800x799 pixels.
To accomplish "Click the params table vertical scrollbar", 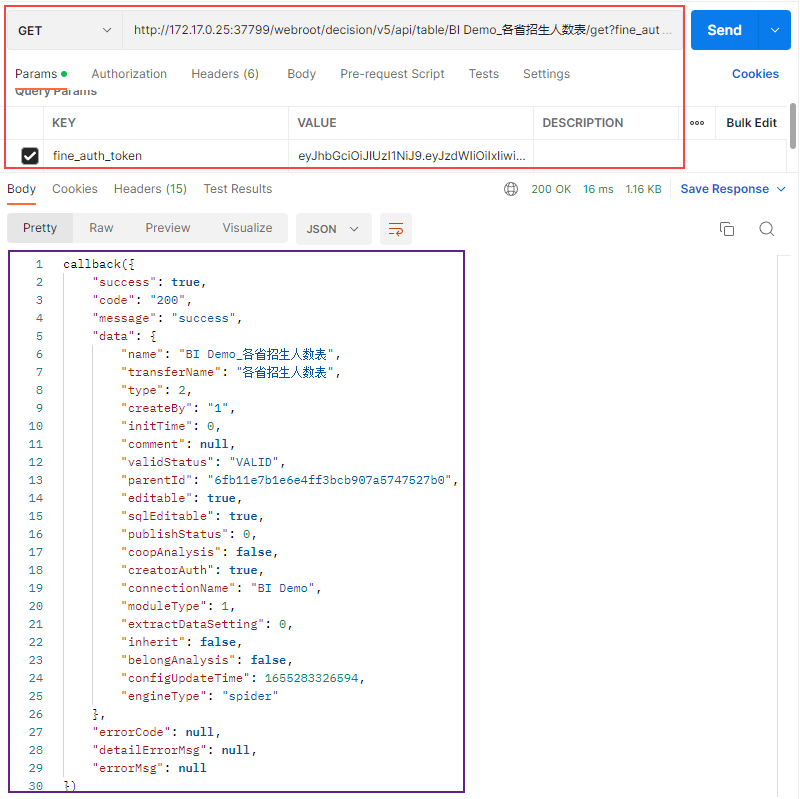I will click(x=793, y=125).
